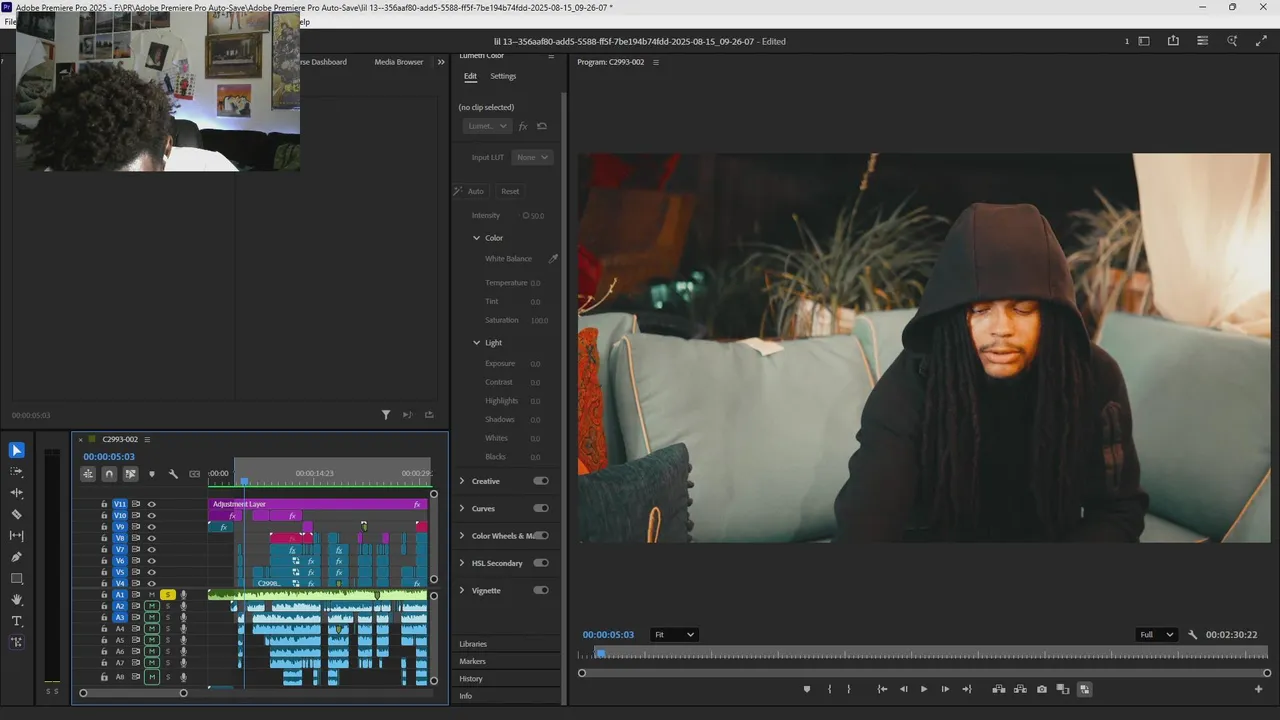Screen dimensions: 1280x720
Task: Go to In point in Program monitor
Action: (x=882, y=689)
